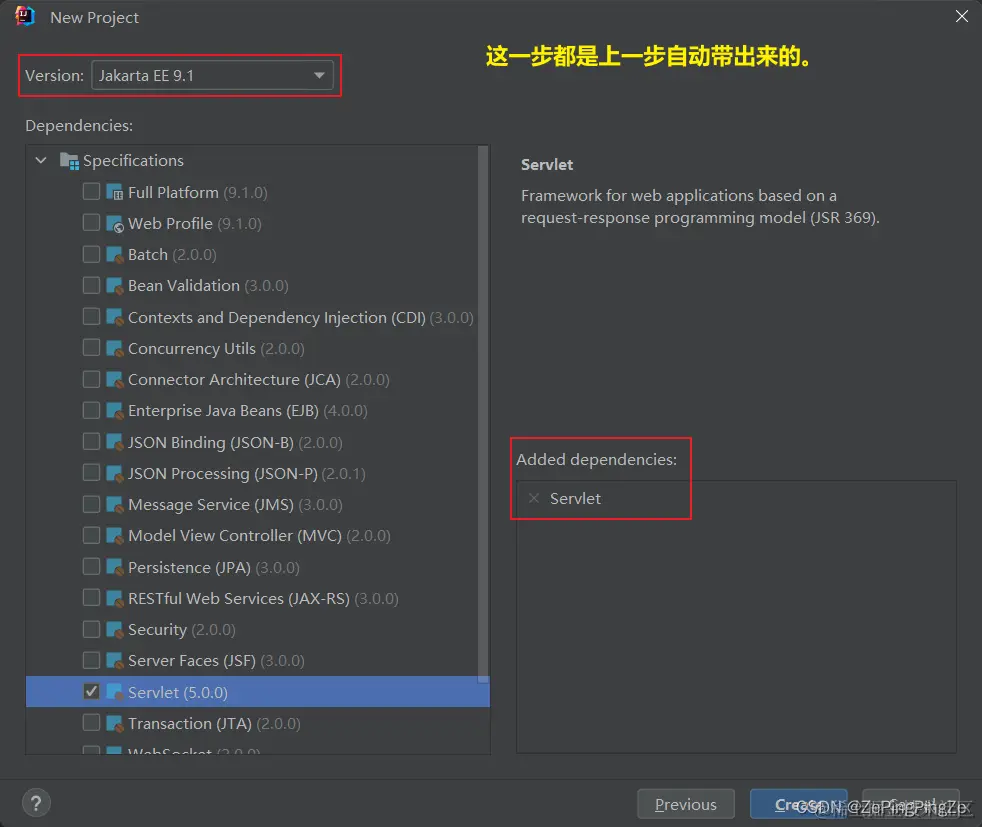982x827 pixels.
Task: Click the Security specification icon
Action: point(115,630)
